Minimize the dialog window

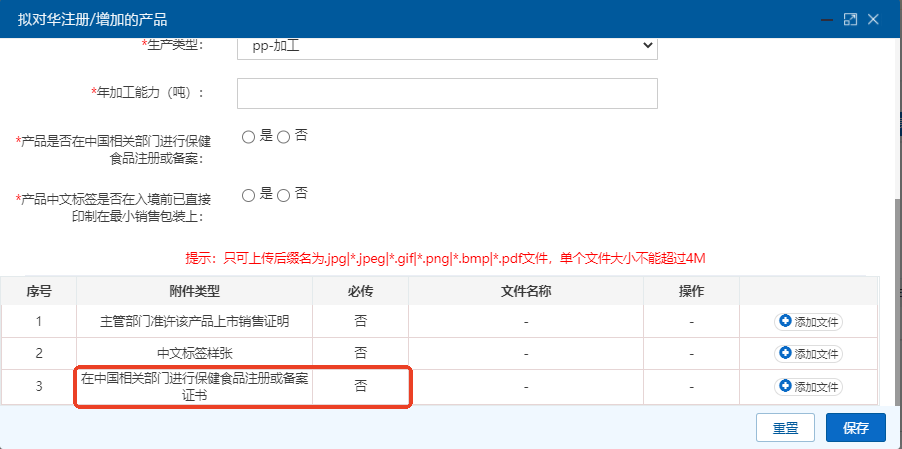pyautogui.click(x=827, y=20)
